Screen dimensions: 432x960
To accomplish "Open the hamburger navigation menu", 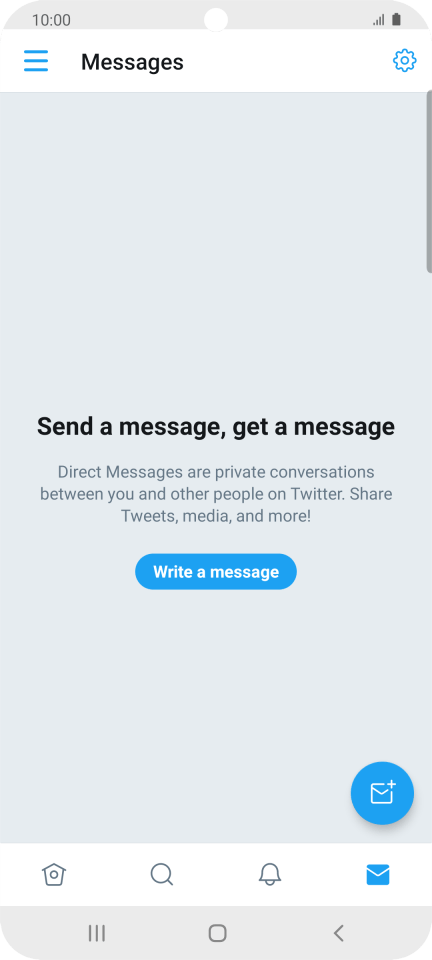I will tap(36, 61).
